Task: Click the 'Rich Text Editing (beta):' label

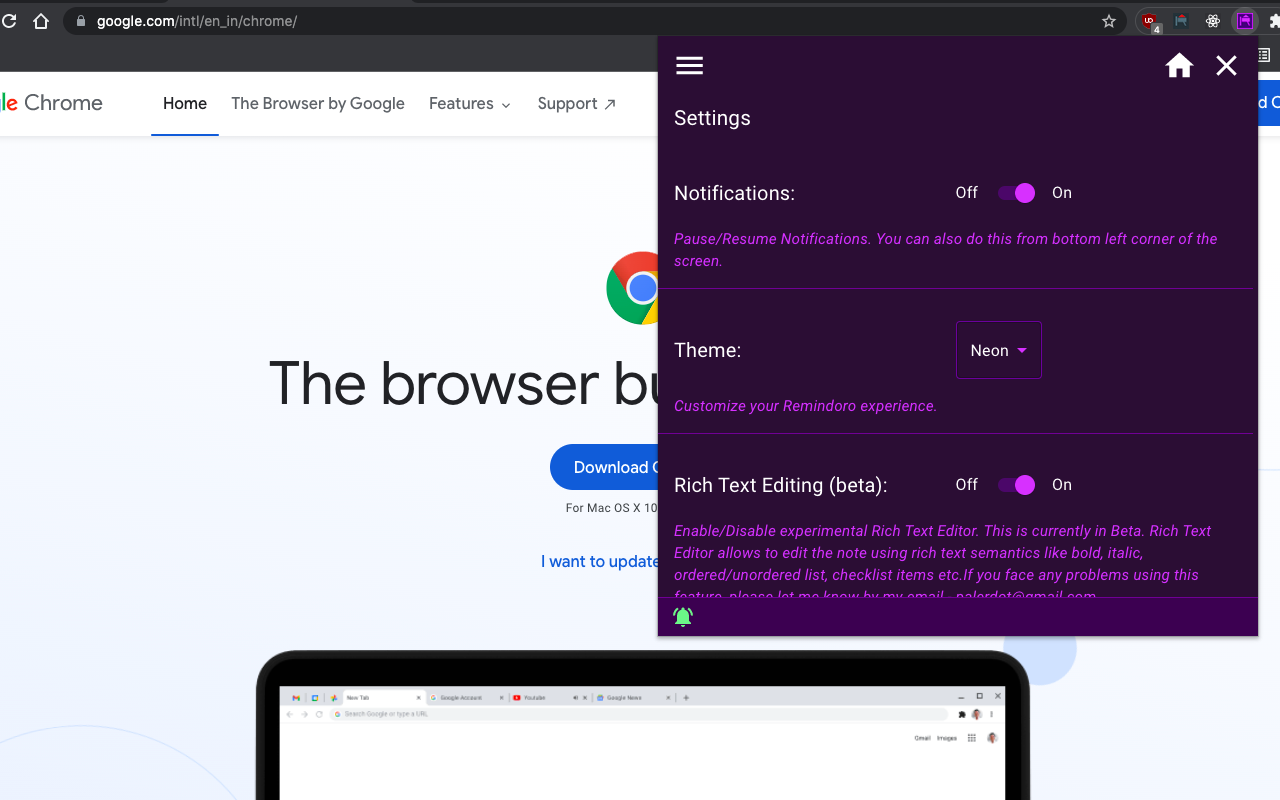Action: [780, 485]
